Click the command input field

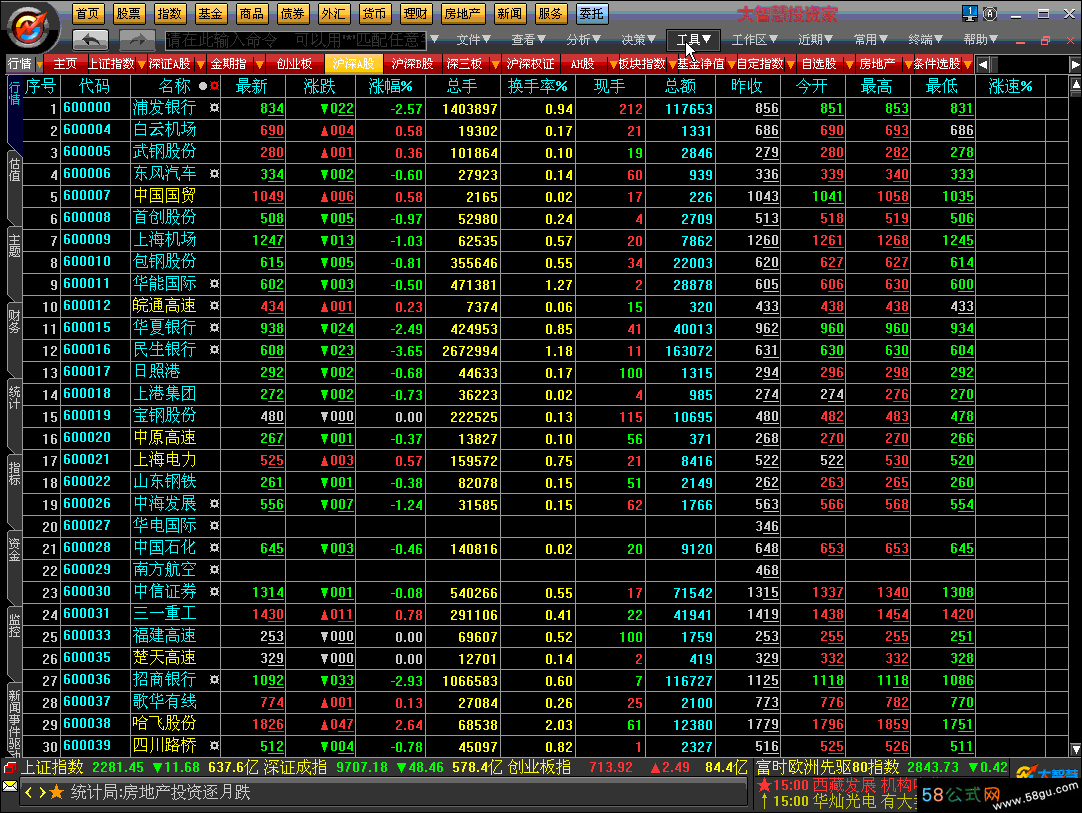(x=296, y=40)
